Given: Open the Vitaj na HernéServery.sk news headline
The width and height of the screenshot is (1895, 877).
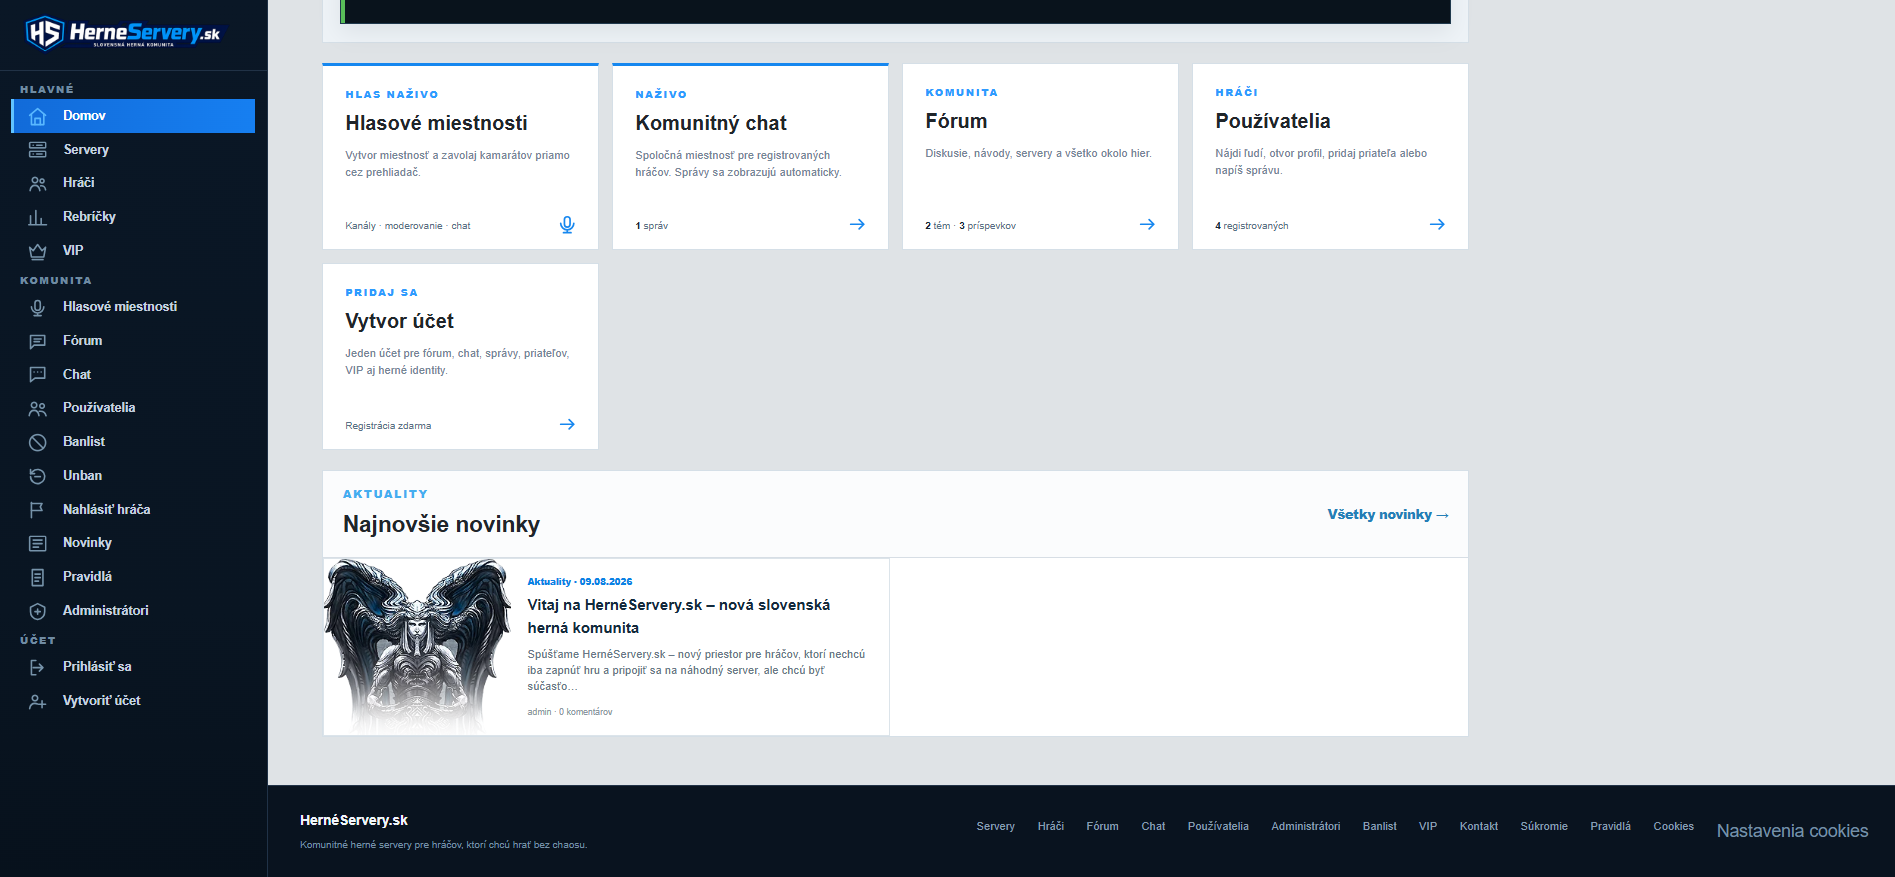Looking at the screenshot, I should [679, 616].
